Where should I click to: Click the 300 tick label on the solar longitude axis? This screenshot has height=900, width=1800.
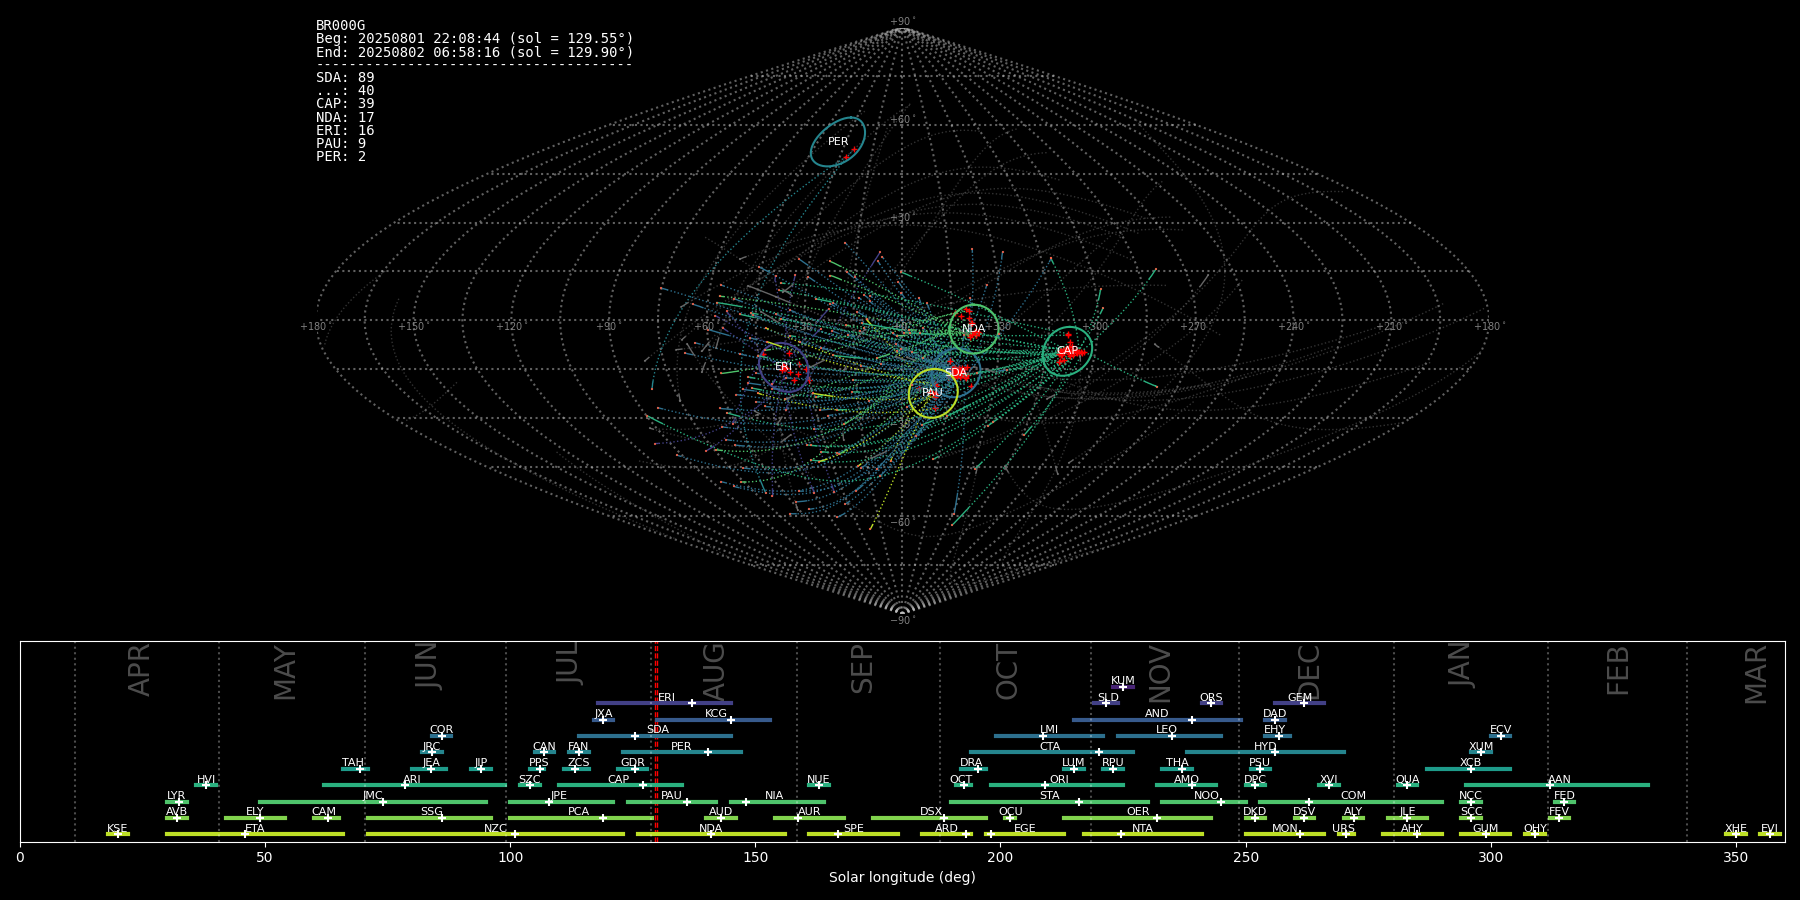click(1490, 857)
